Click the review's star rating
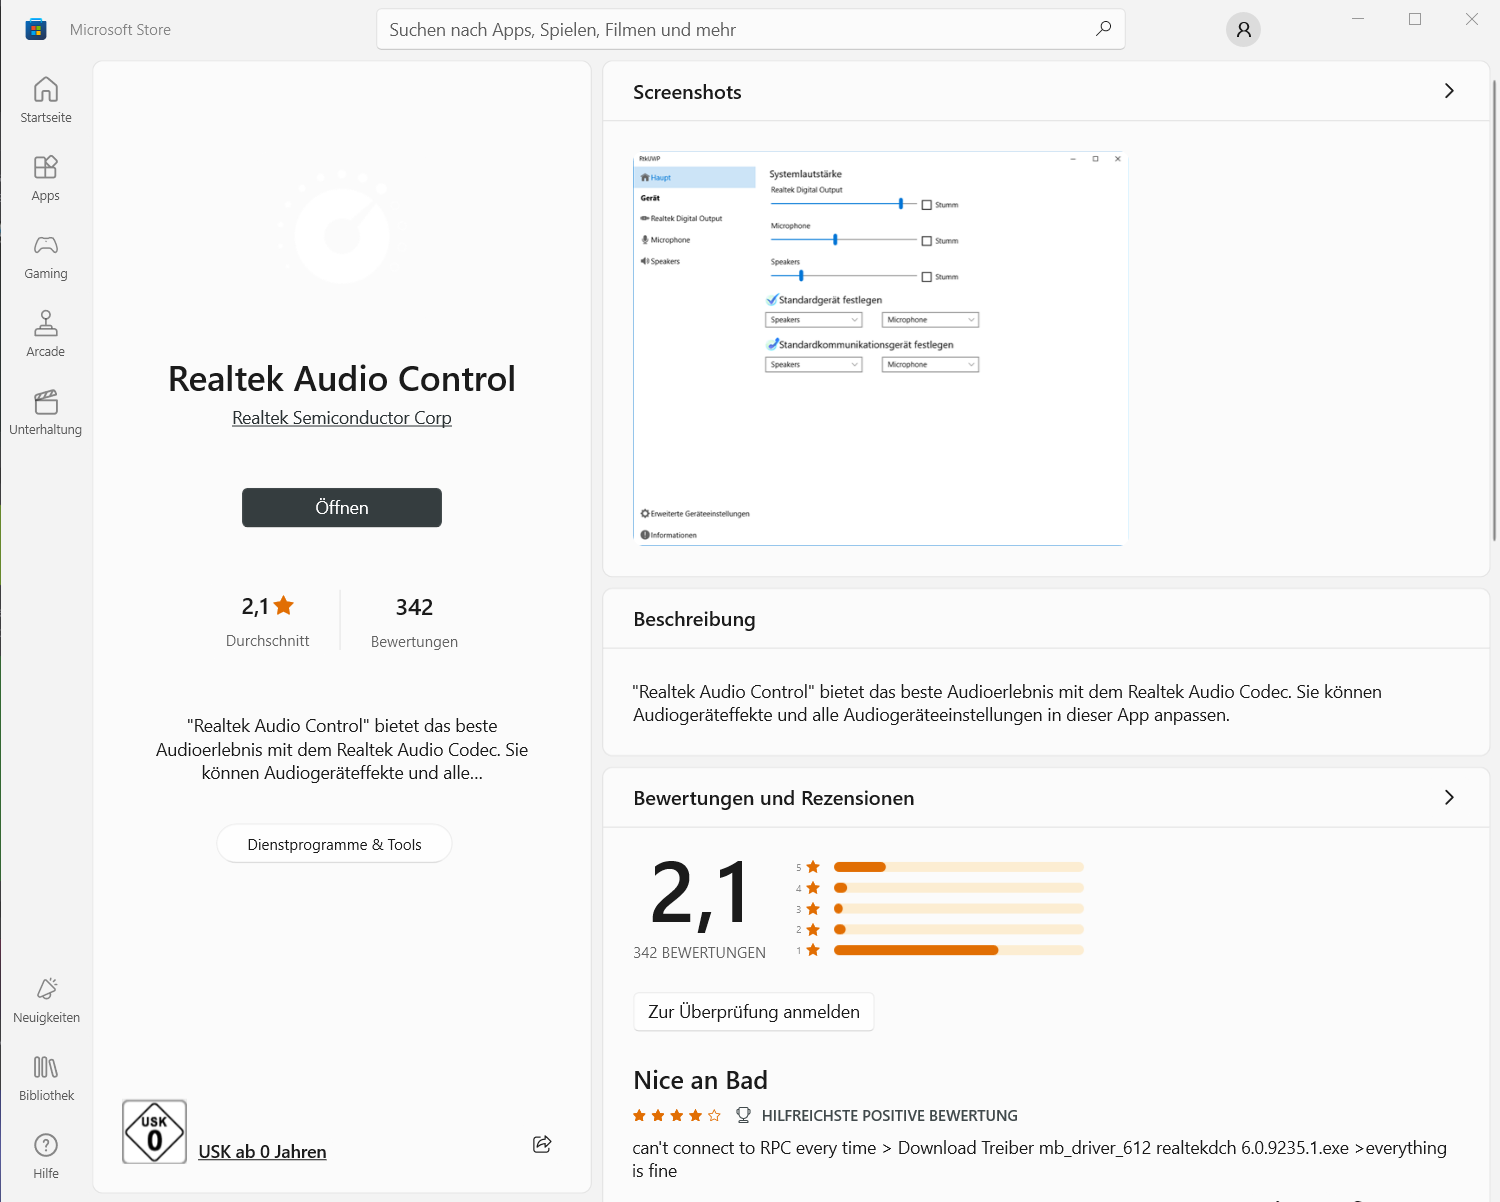The width and height of the screenshot is (1500, 1202). point(676,1115)
